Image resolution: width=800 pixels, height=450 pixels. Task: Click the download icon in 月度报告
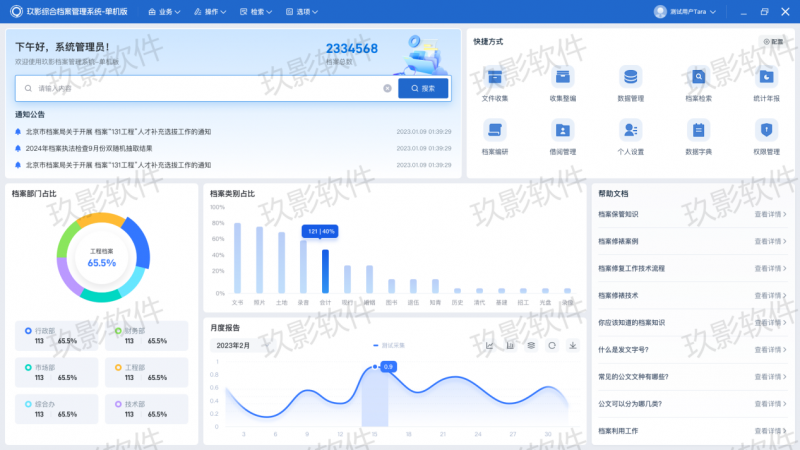point(573,345)
